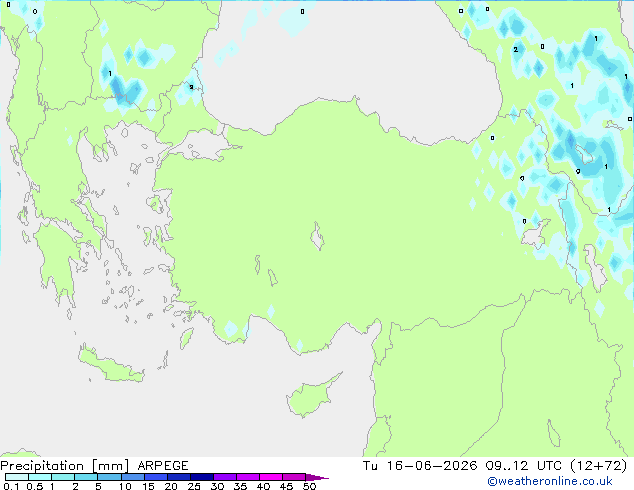Pick the legend swatch between 1 and 2
This screenshot has width=634, height=490.
[x=63, y=477]
